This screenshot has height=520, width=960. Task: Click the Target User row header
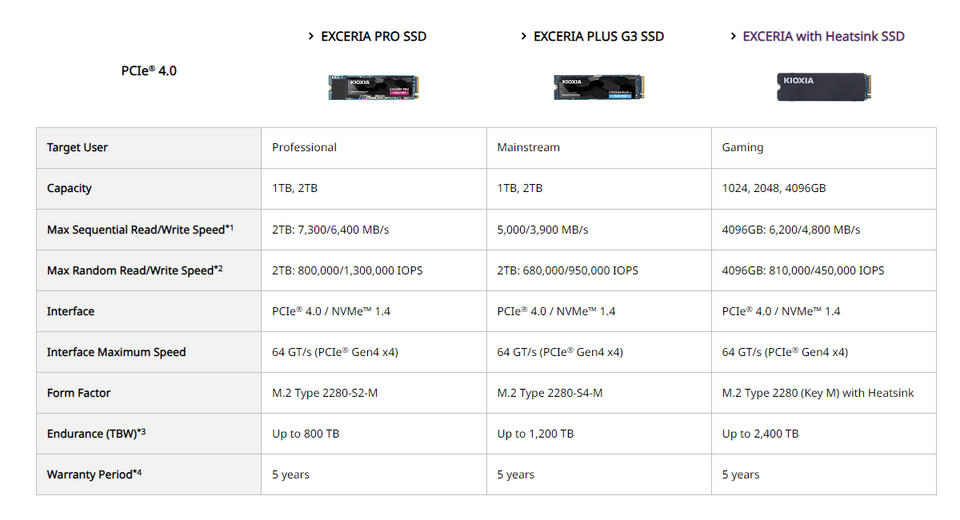click(x=149, y=148)
